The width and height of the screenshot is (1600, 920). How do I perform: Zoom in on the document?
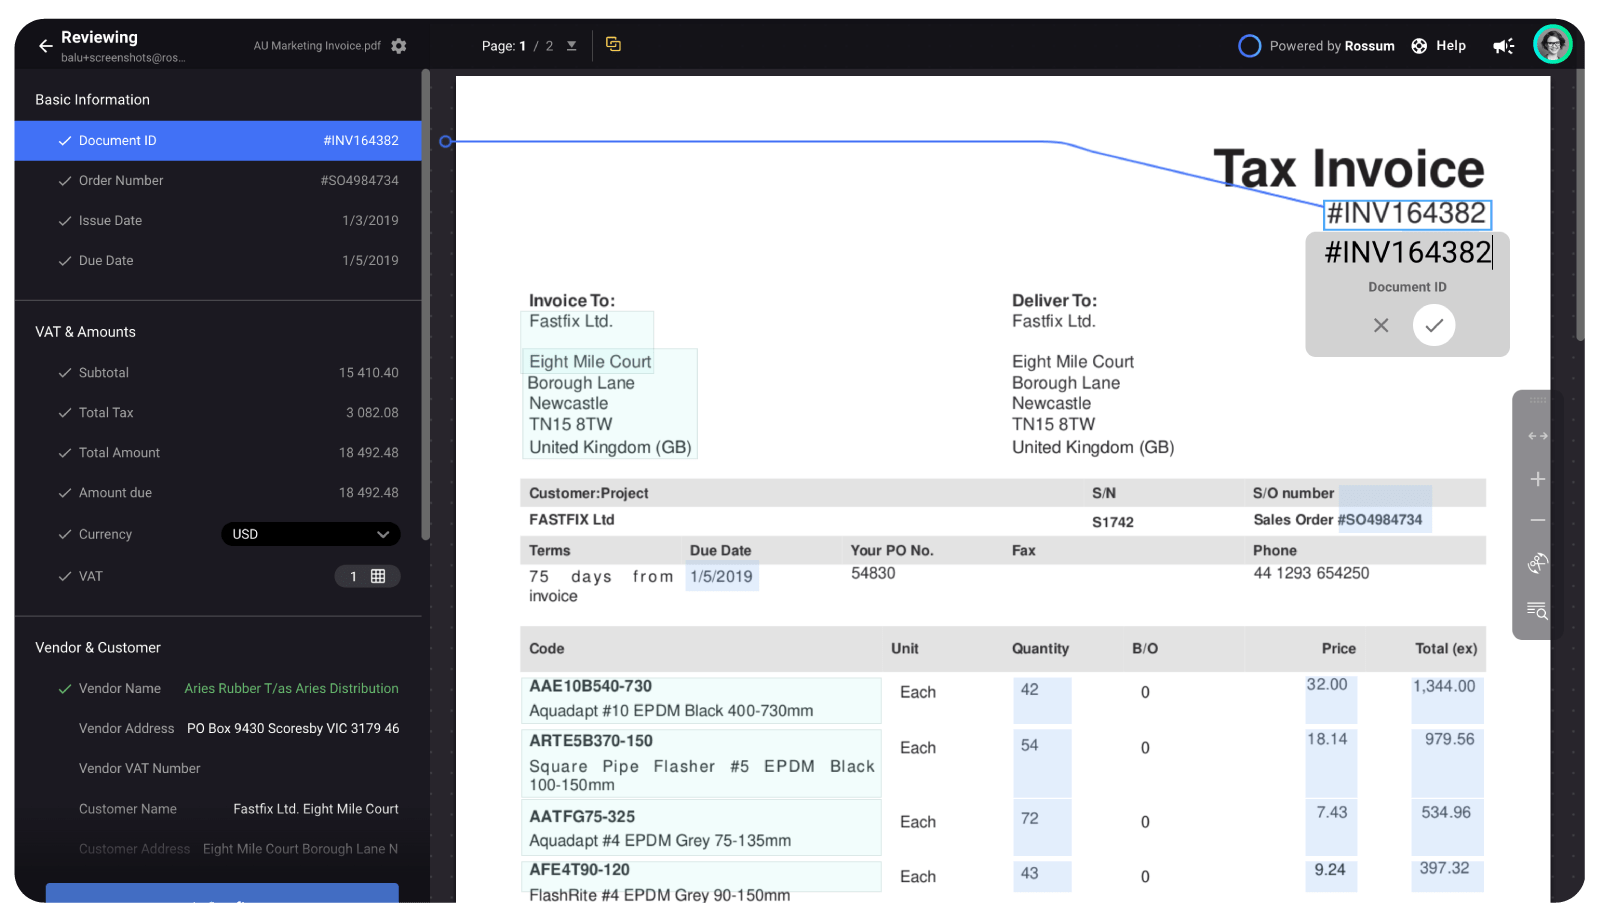(x=1537, y=478)
